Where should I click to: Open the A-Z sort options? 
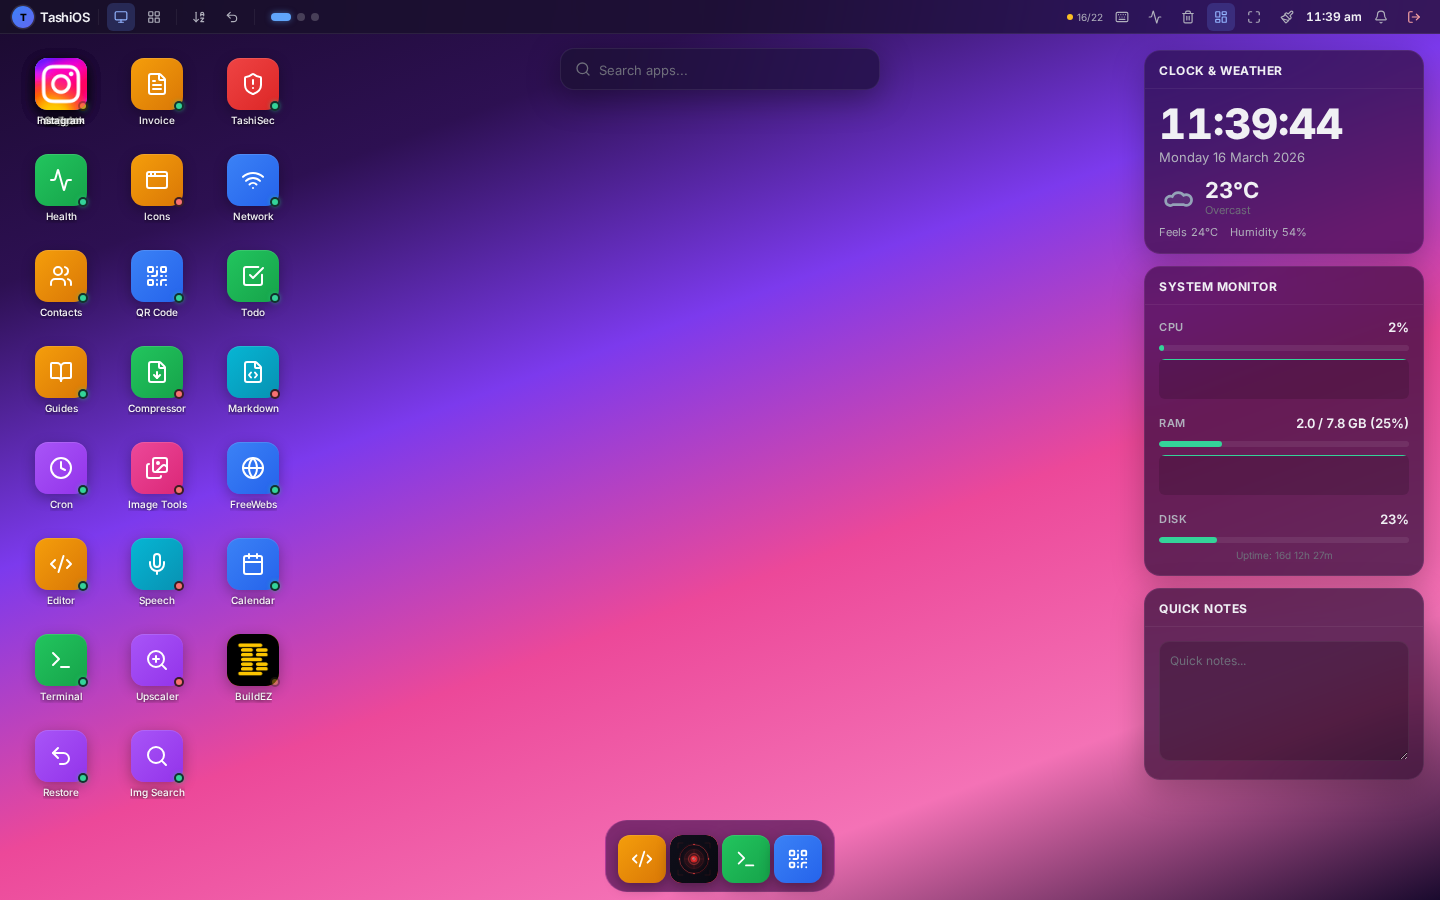(199, 17)
